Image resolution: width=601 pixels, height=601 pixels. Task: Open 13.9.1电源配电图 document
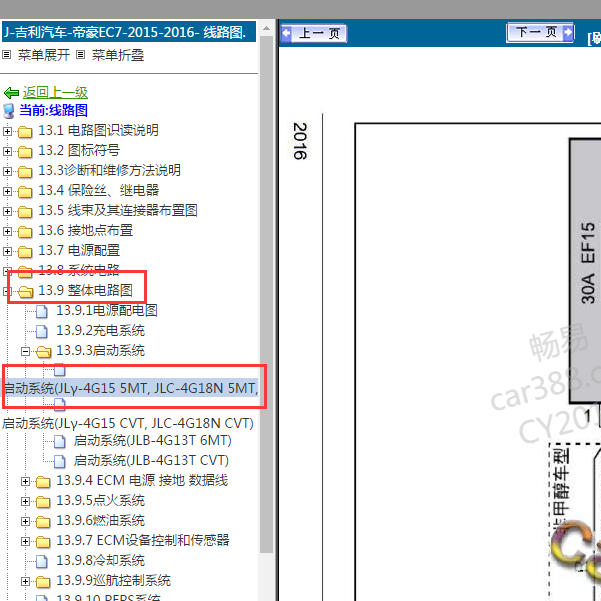(x=107, y=310)
